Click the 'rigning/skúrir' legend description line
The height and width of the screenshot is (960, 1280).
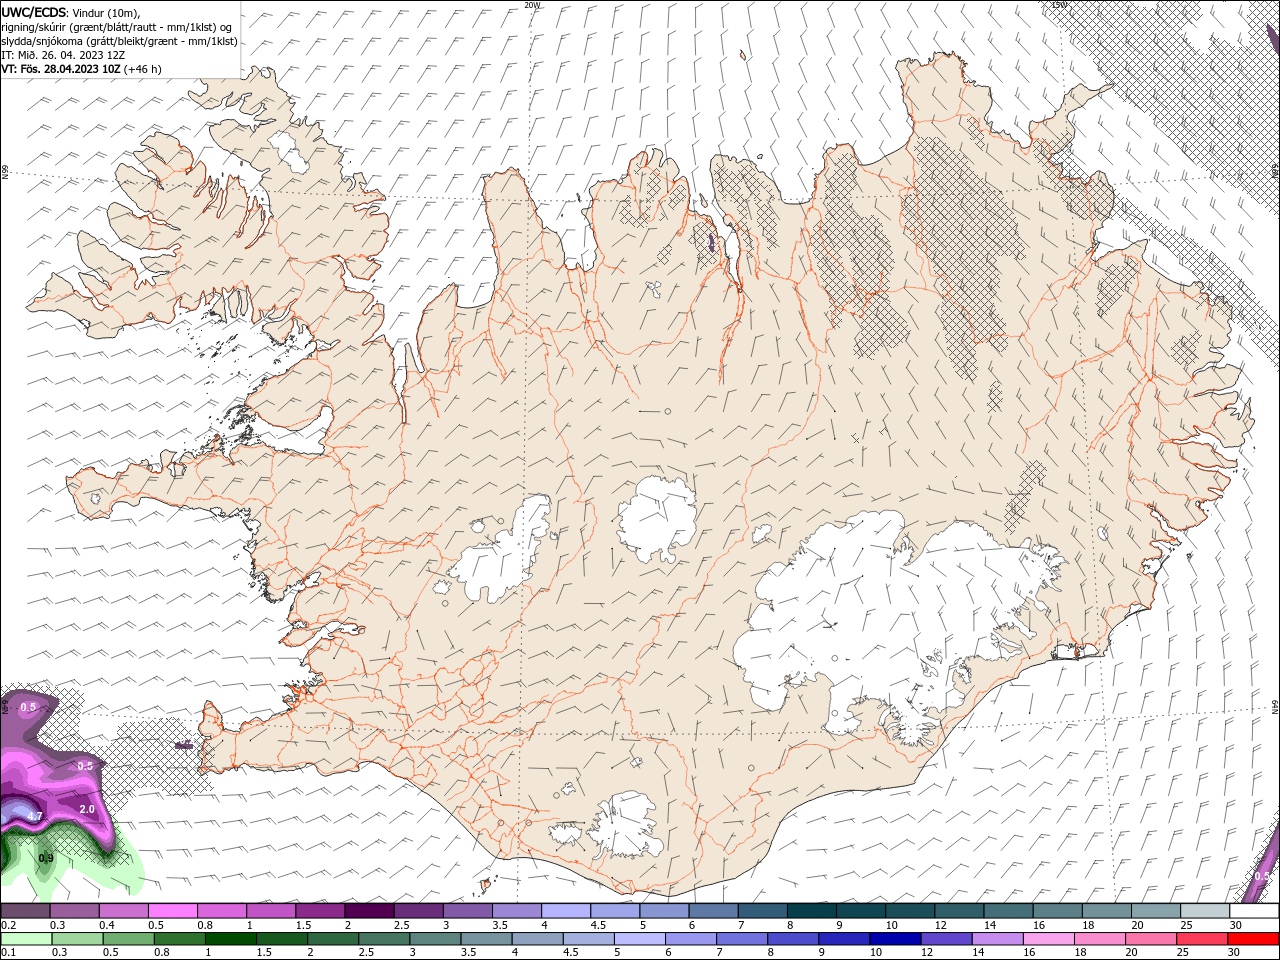pos(116,27)
